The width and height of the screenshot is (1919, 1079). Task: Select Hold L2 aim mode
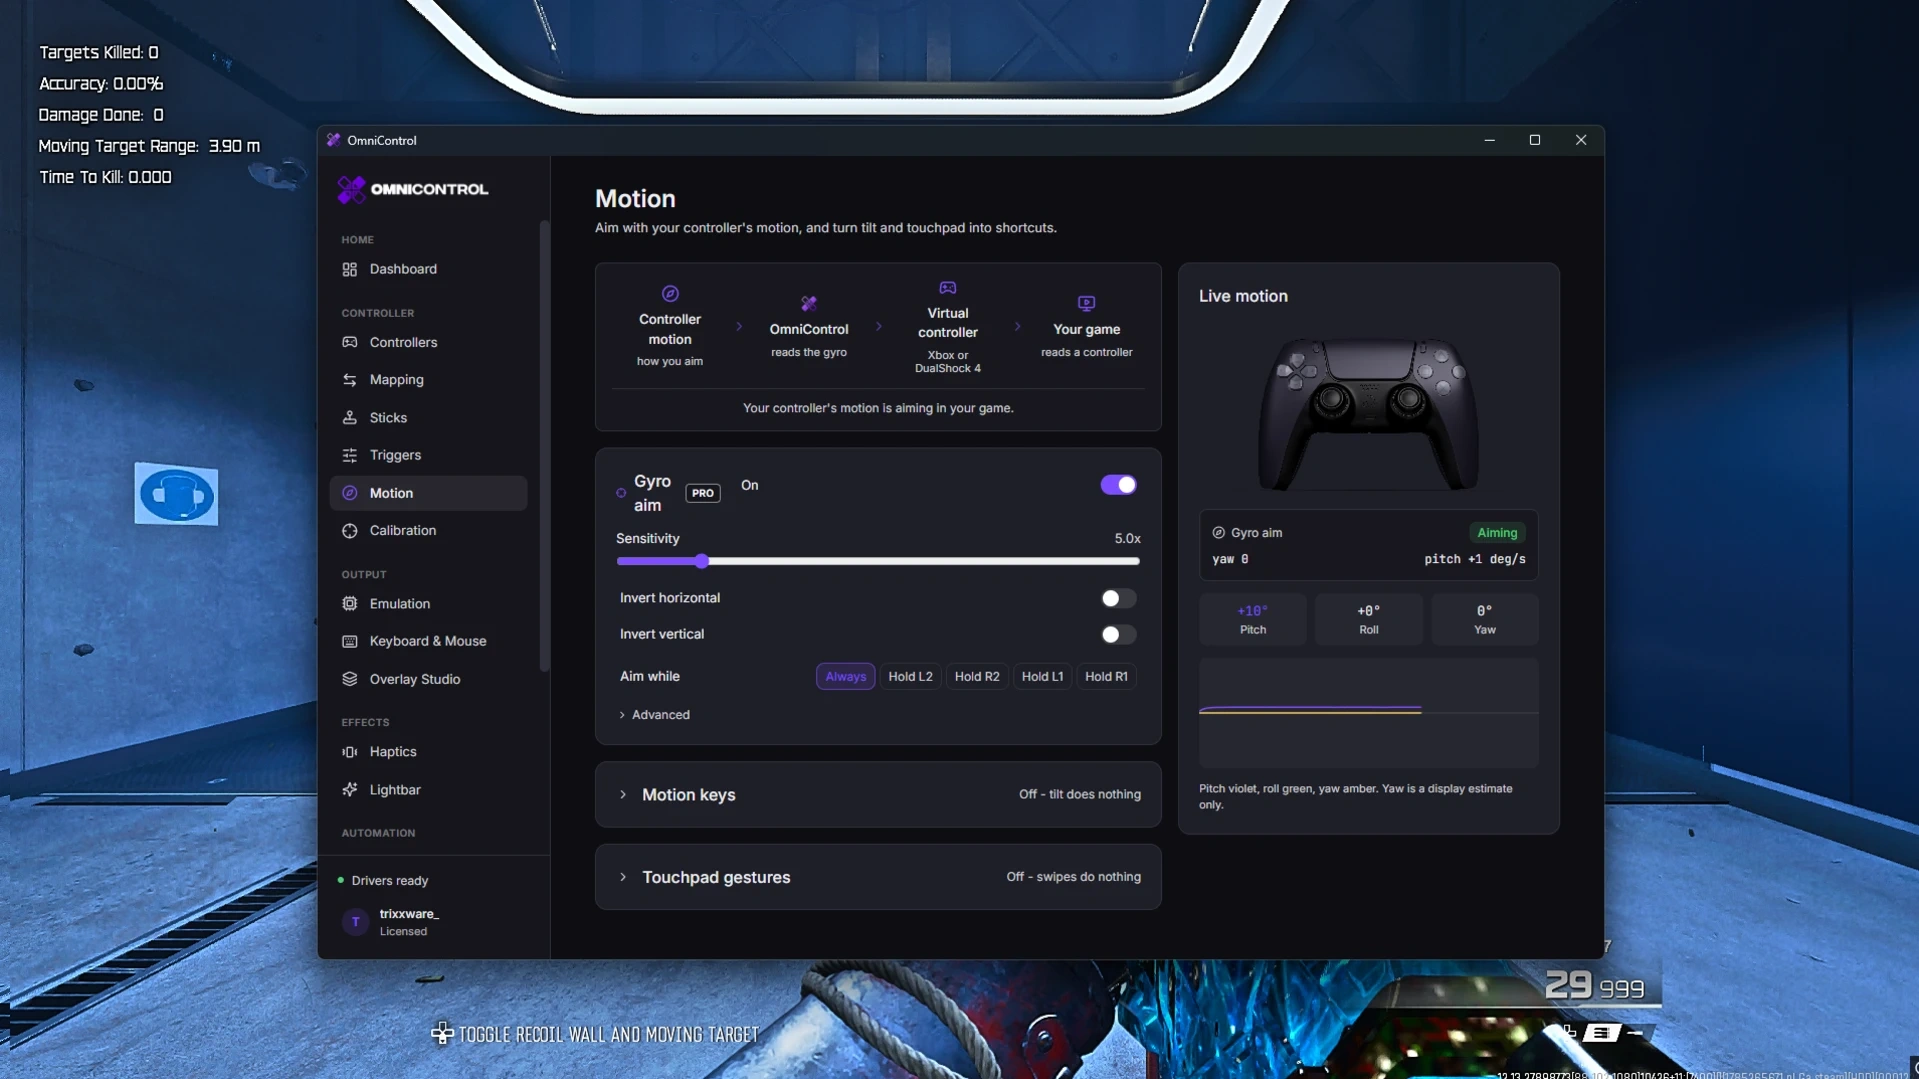[910, 677]
